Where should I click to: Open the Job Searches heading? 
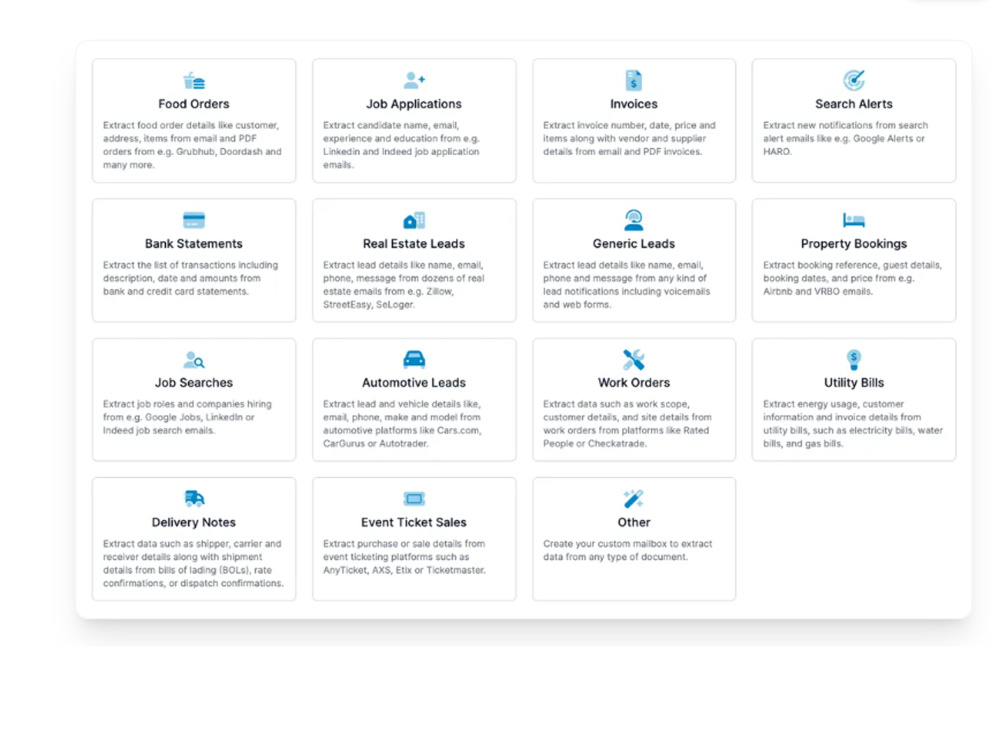[194, 383]
